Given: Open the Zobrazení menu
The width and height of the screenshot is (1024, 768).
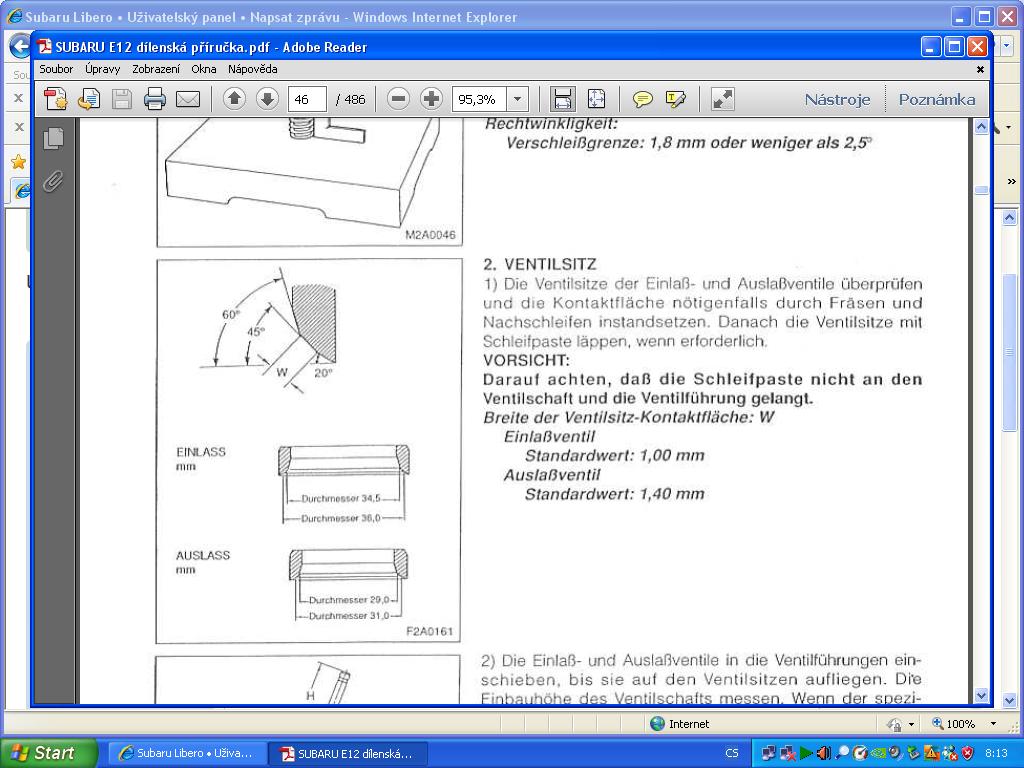Looking at the screenshot, I should pyautogui.click(x=156, y=69).
